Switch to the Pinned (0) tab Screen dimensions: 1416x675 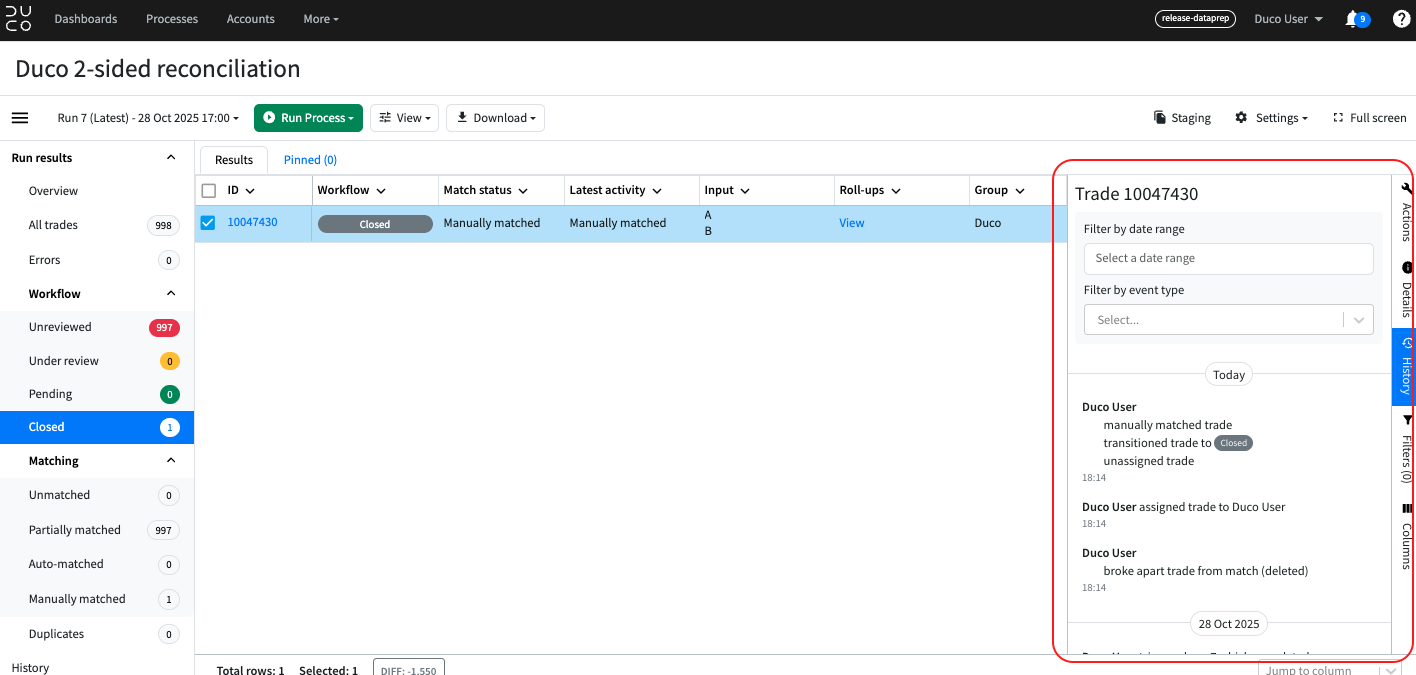tap(310, 160)
